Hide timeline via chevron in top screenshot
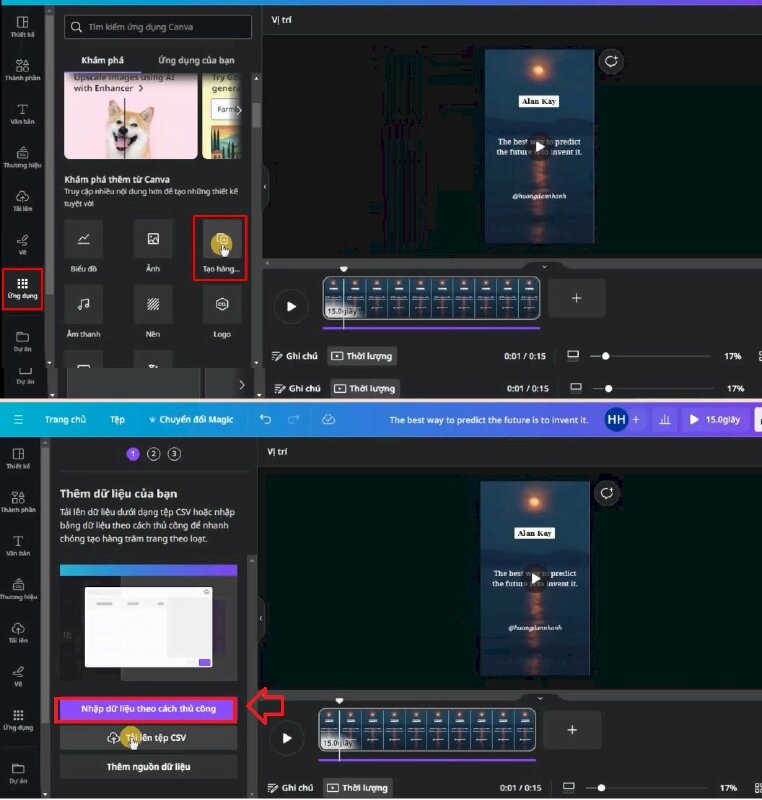The height and width of the screenshot is (800, 762). tap(544, 267)
